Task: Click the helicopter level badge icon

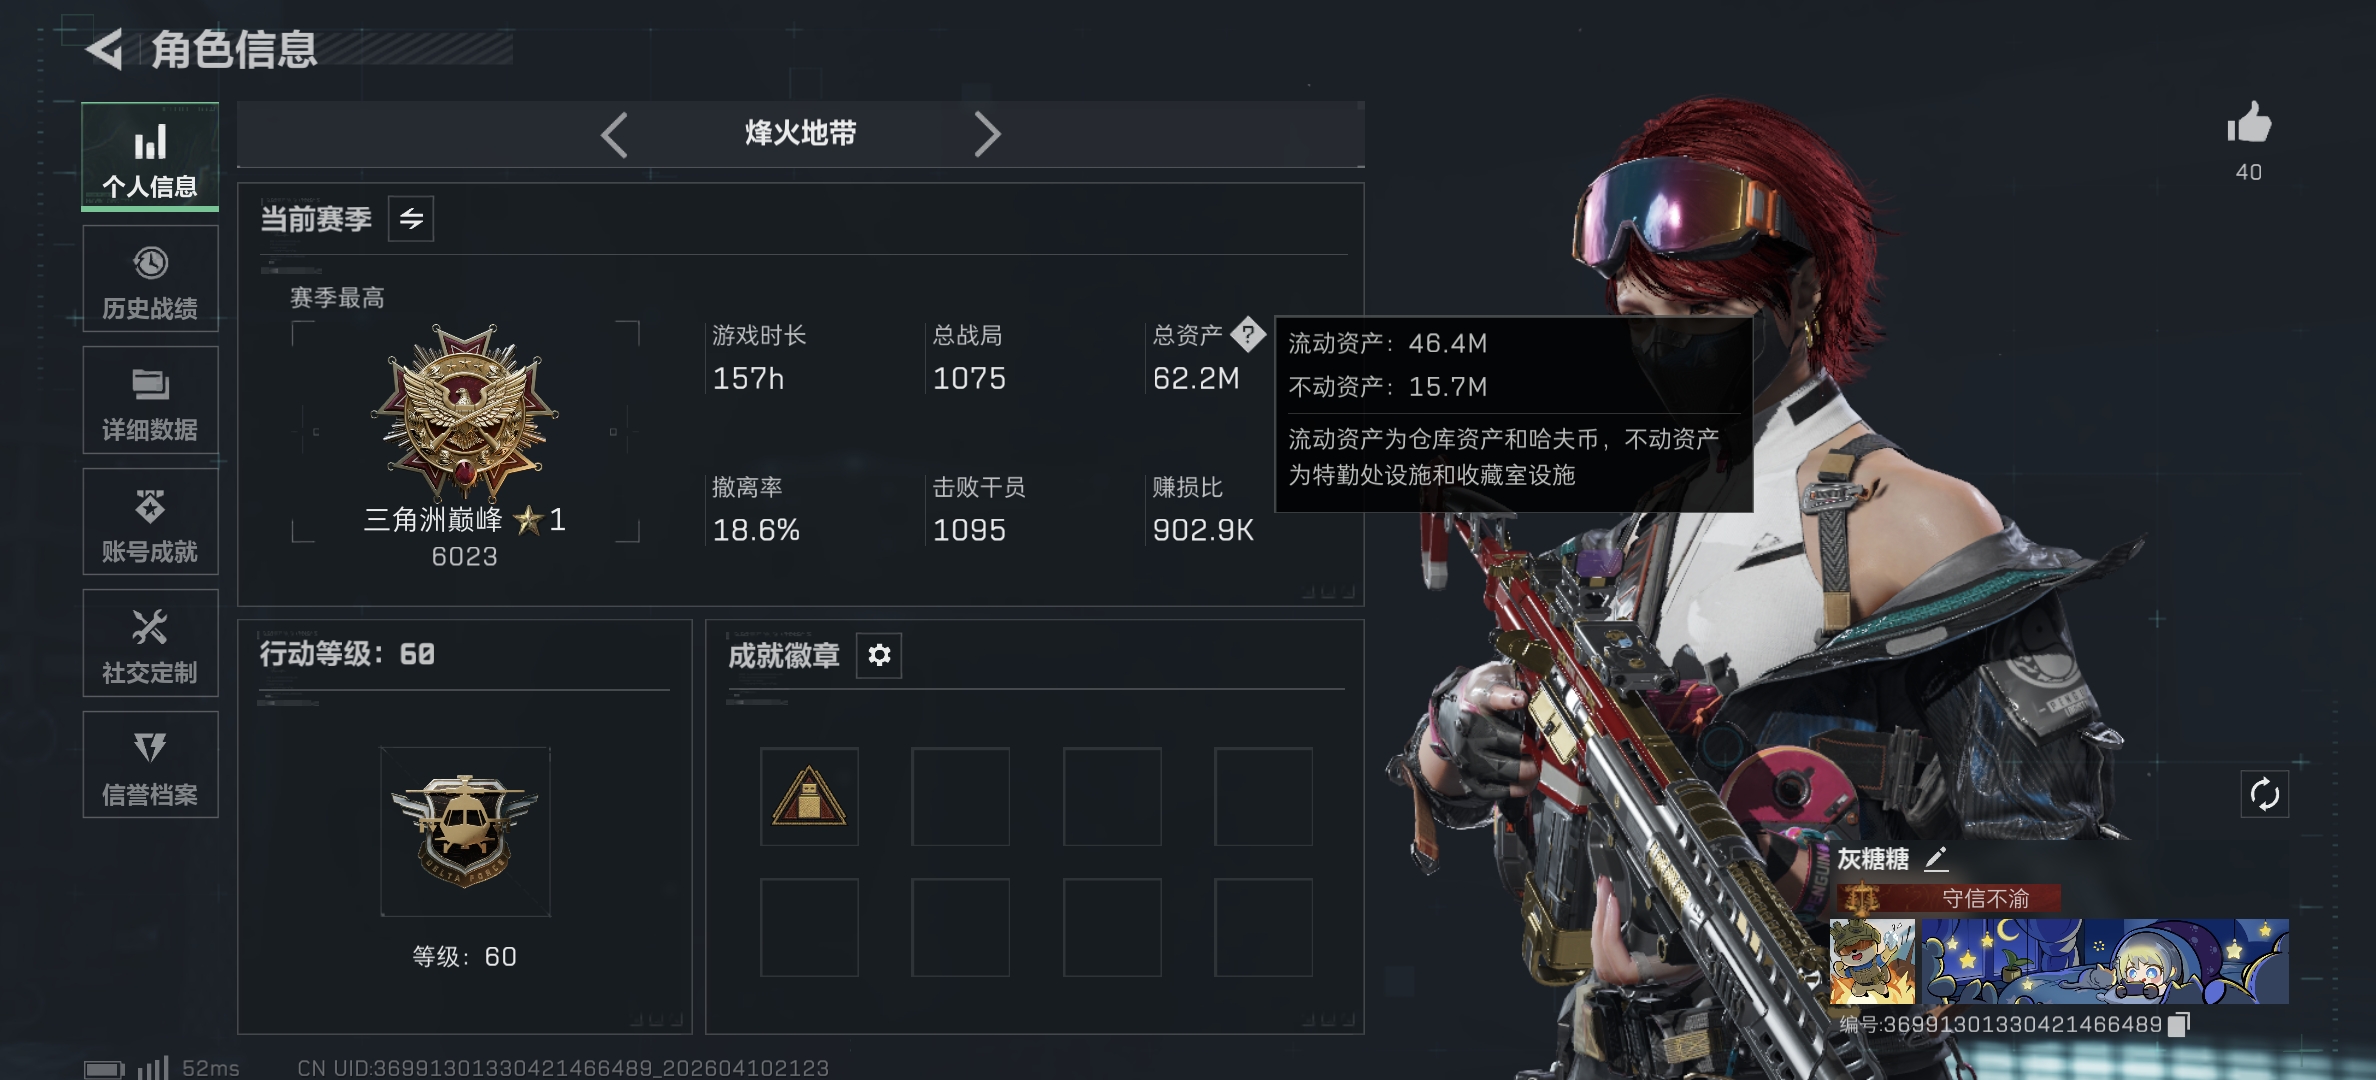Action: point(464,830)
